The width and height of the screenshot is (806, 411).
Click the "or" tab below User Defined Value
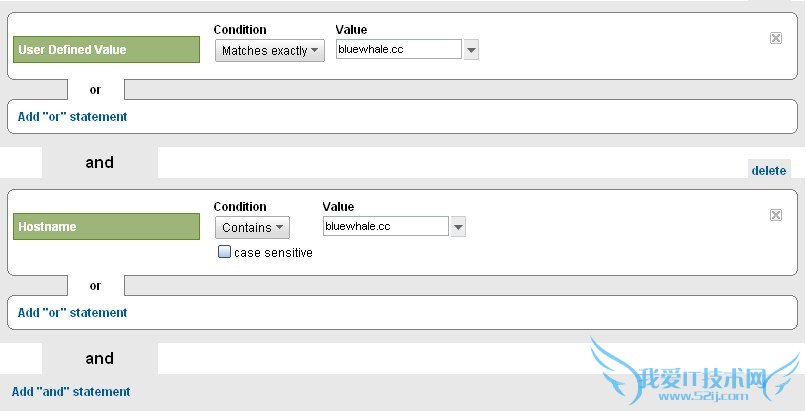click(x=96, y=90)
